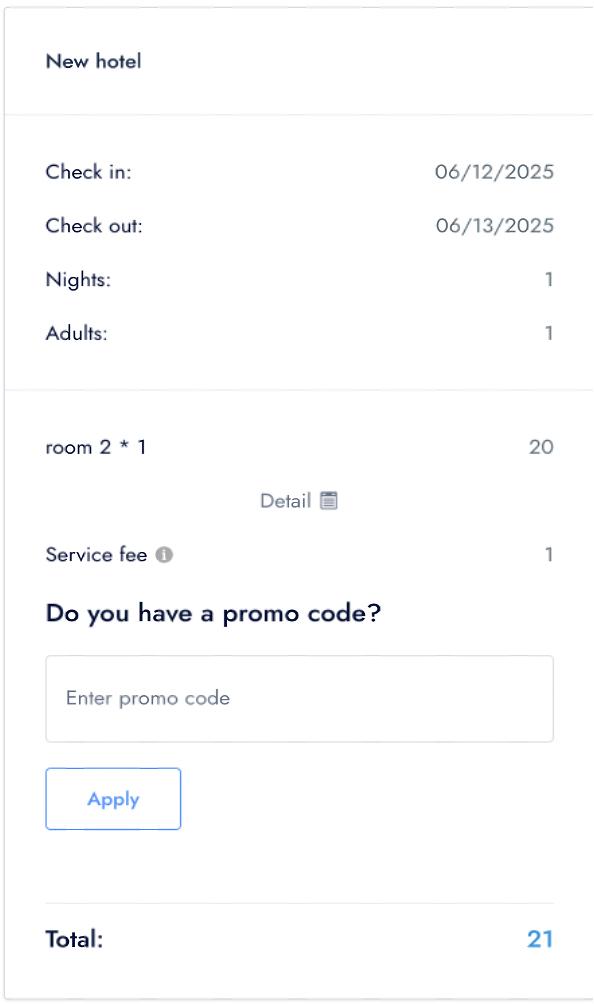The width and height of the screenshot is (594, 1004).
Task: Focus the Enter promo code field
Action: click(x=300, y=699)
